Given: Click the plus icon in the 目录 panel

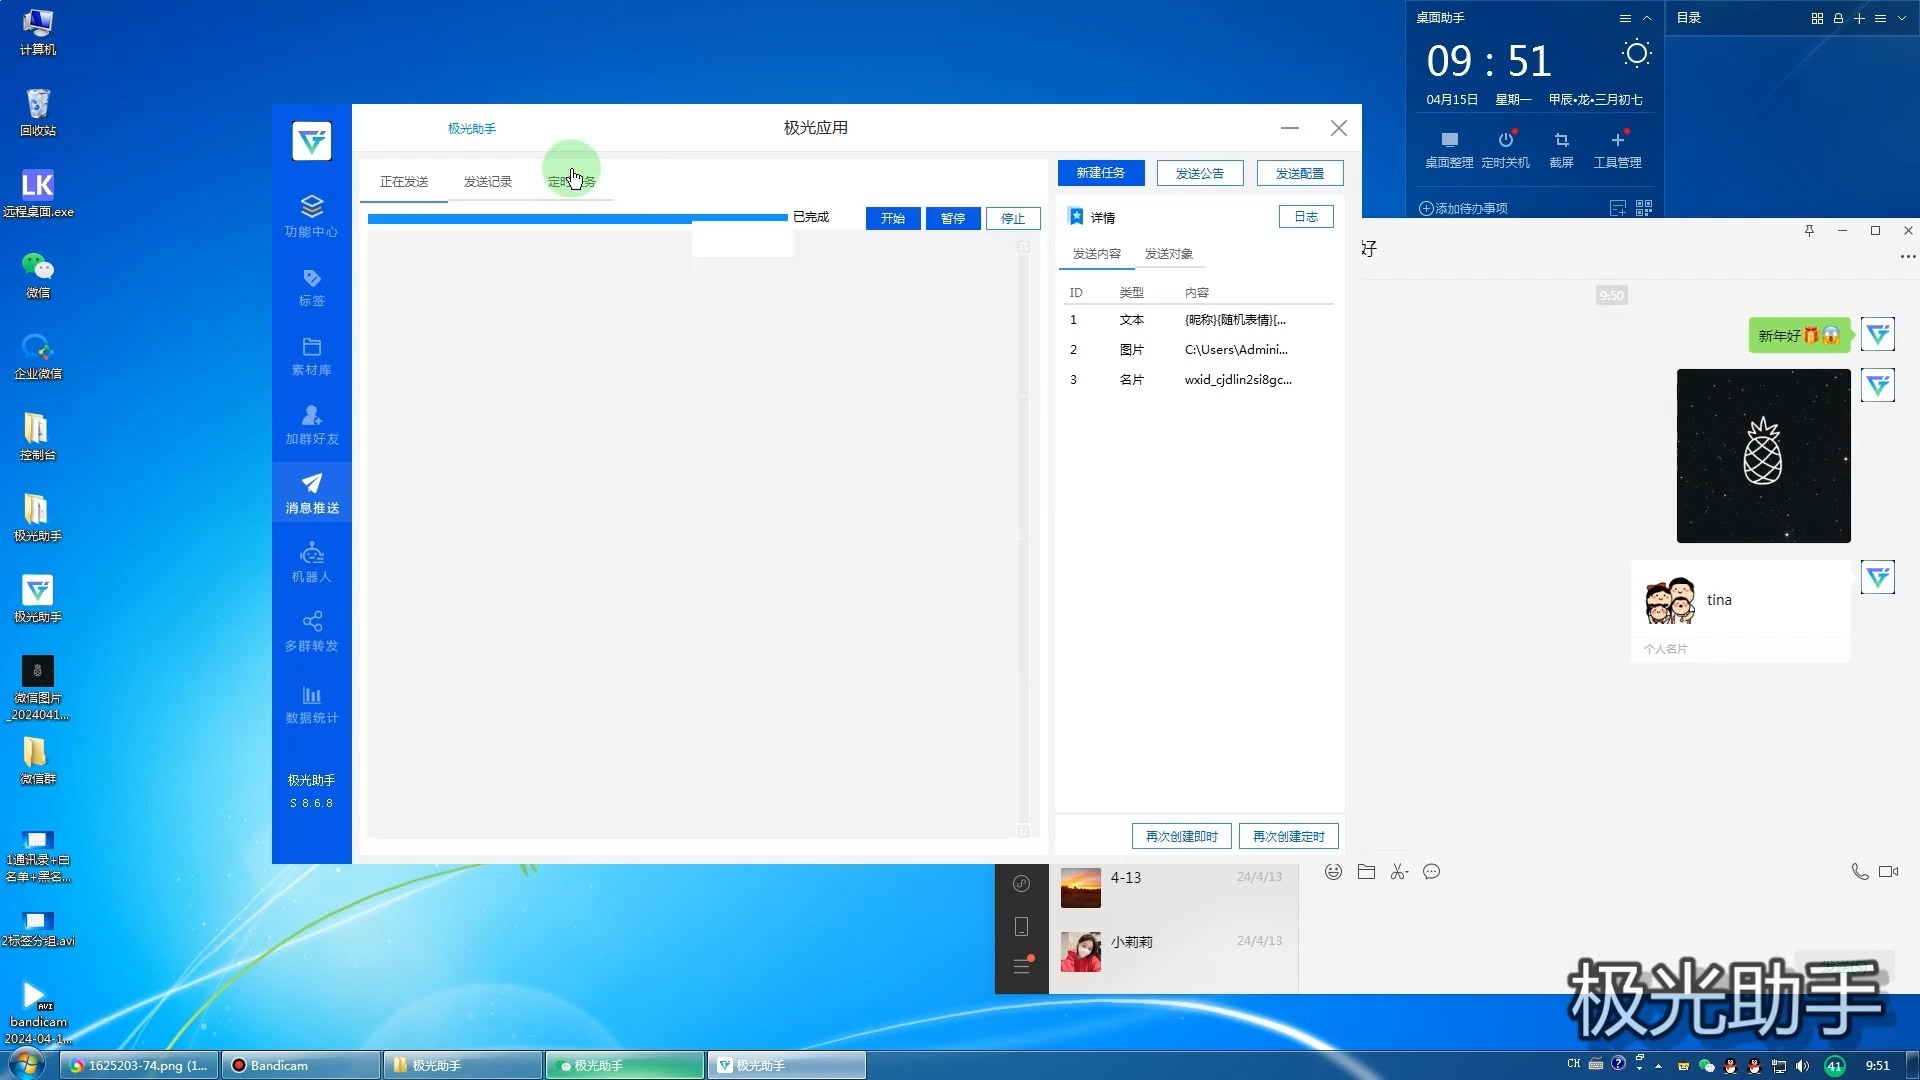Looking at the screenshot, I should [x=1859, y=18].
